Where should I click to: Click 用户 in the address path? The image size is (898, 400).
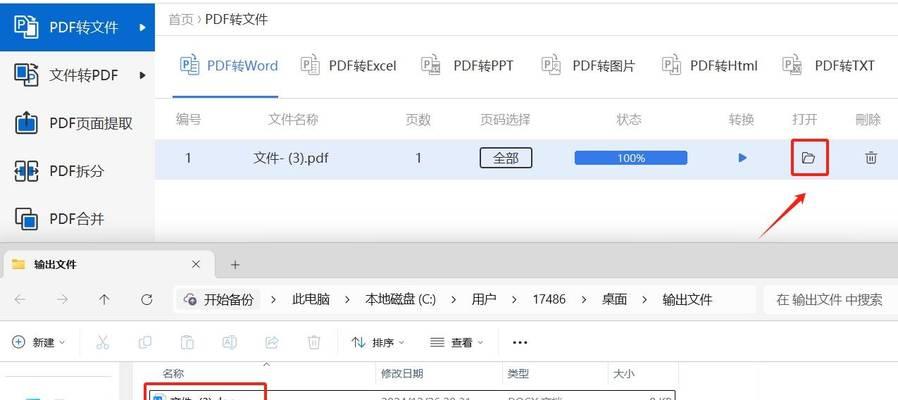tap(484, 299)
